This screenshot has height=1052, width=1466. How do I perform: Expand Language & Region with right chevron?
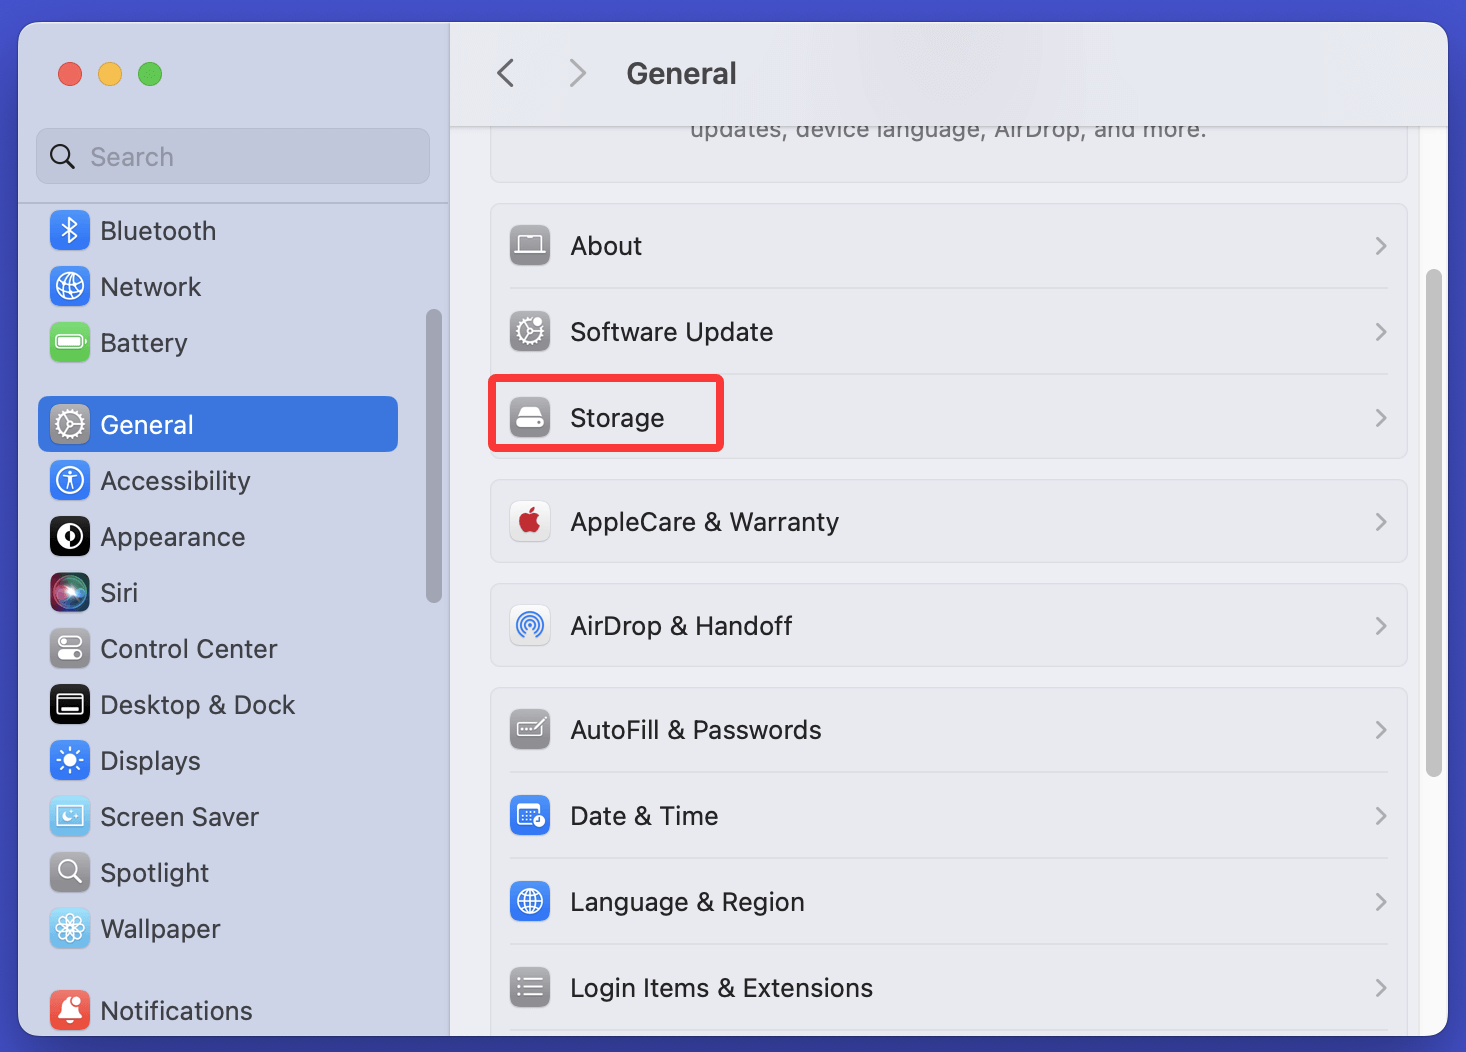click(1380, 902)
